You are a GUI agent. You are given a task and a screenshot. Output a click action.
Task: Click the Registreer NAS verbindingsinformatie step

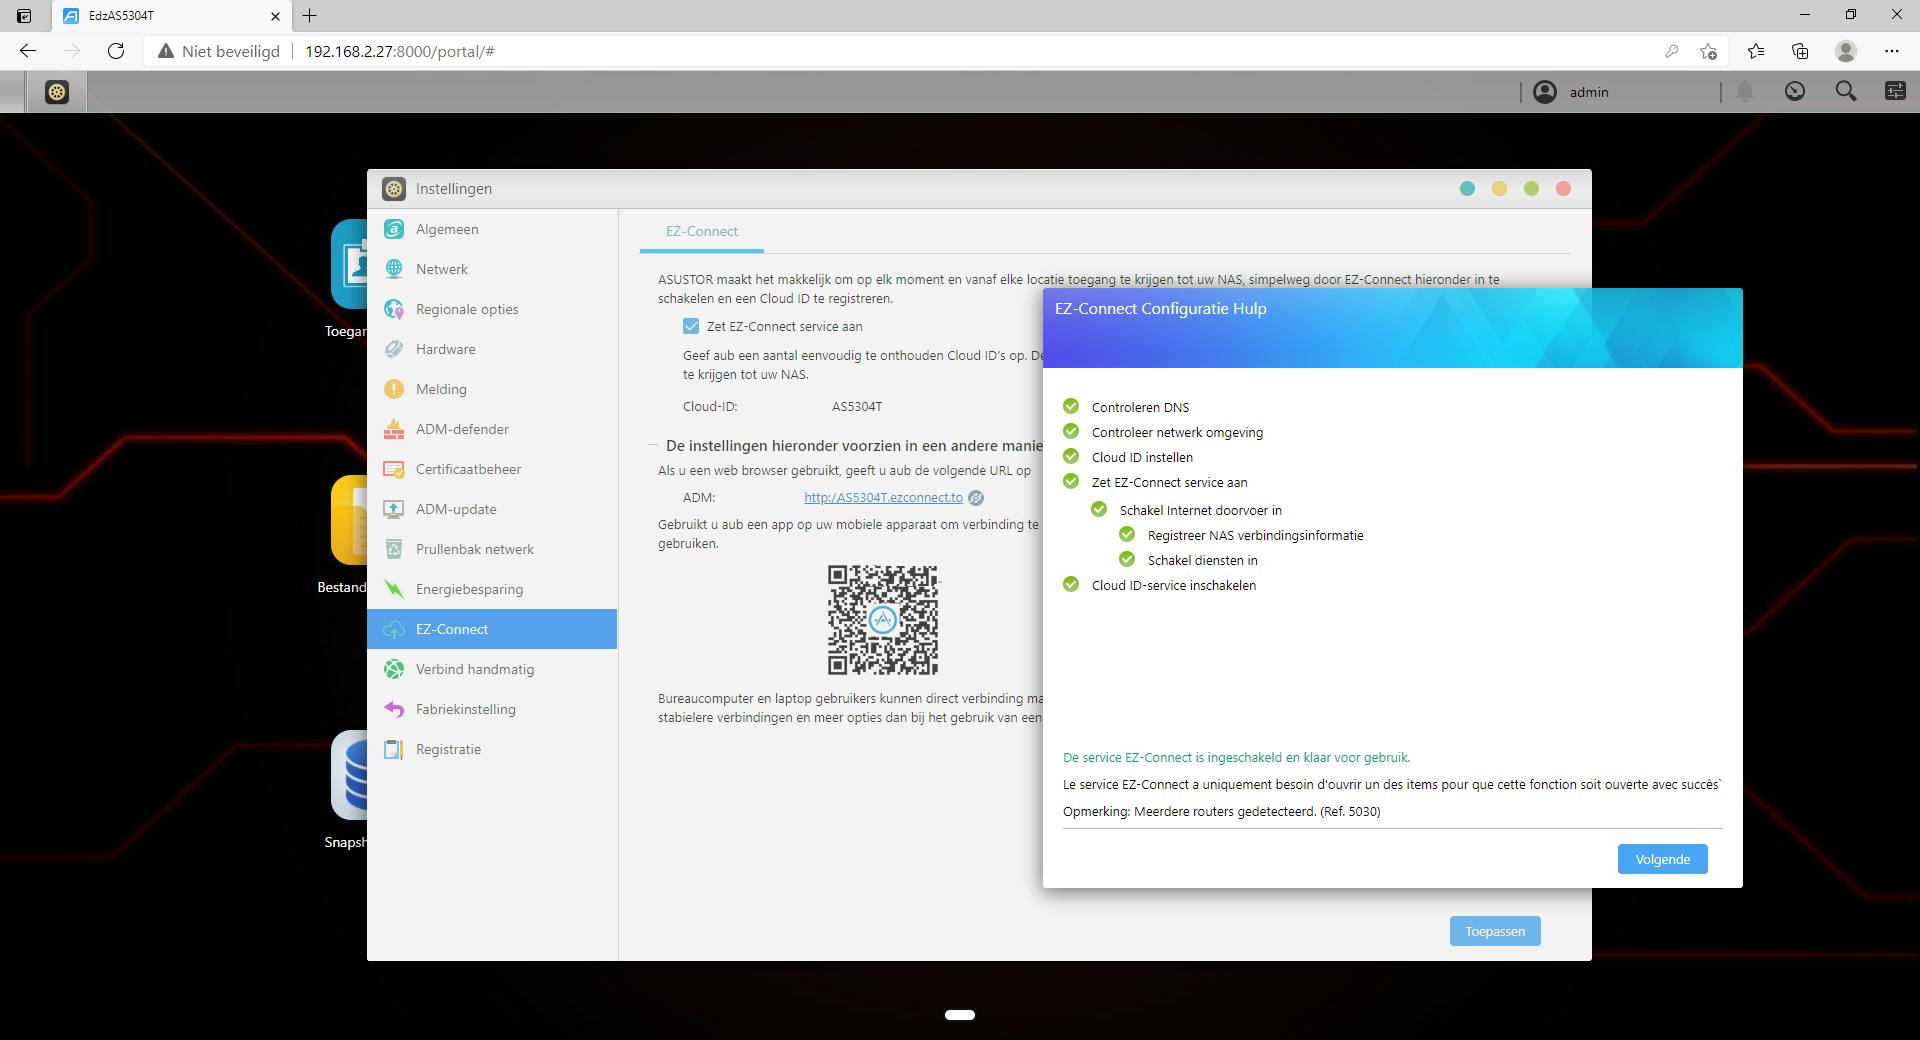(x=1255, y=535)
